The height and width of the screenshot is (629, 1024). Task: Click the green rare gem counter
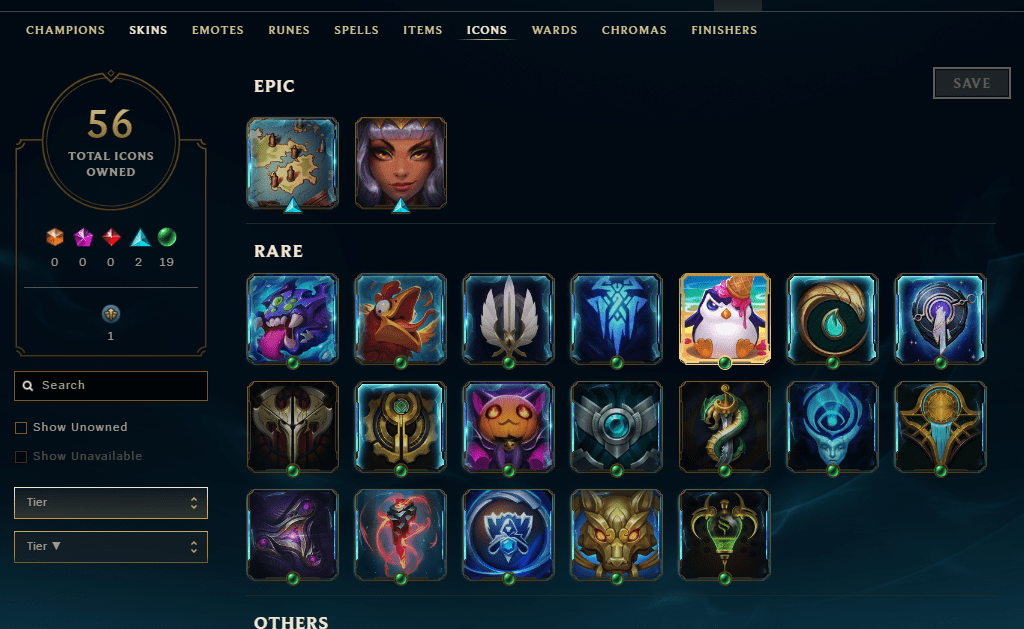pos(167,237)
